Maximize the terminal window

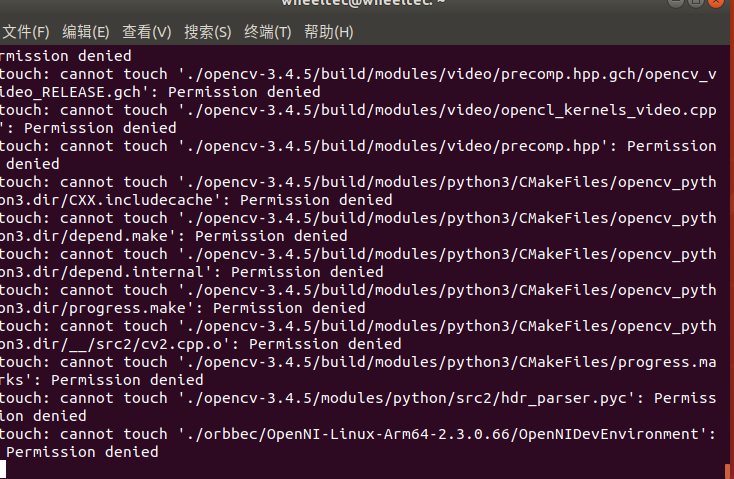[696, 2]
